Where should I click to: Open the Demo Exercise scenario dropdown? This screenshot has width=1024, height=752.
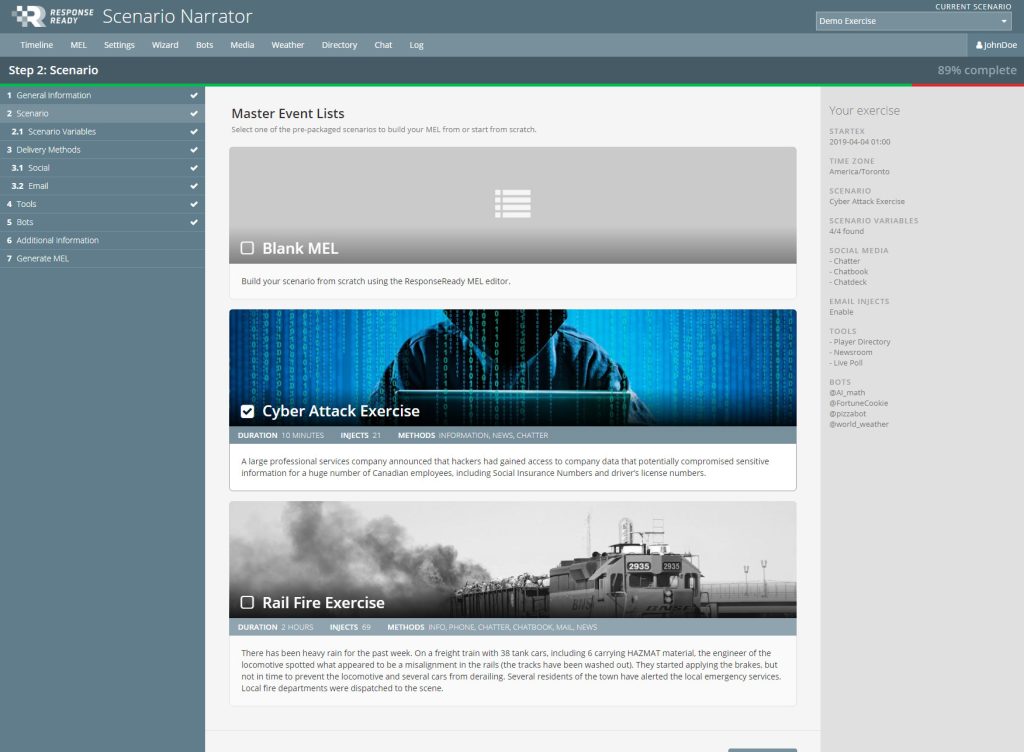pos(910,20)
